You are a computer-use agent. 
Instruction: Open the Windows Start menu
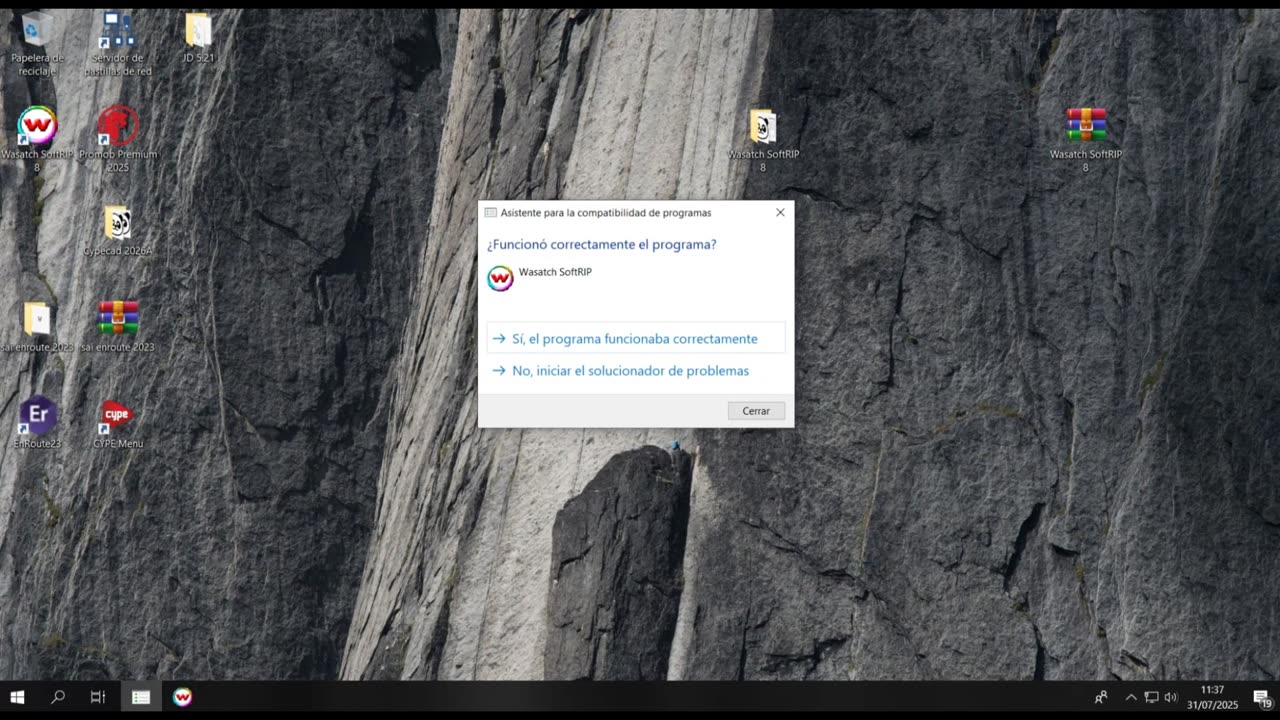(17, 697)
